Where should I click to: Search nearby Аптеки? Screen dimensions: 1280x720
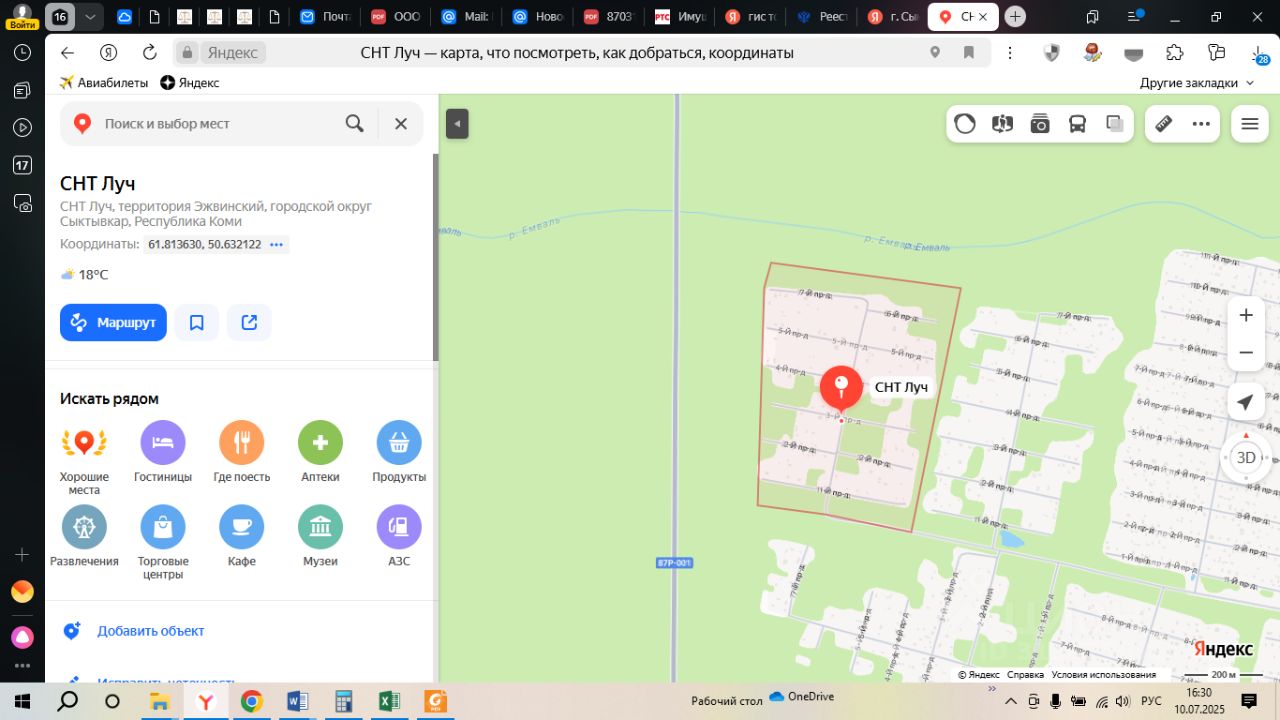pos(321,452)
